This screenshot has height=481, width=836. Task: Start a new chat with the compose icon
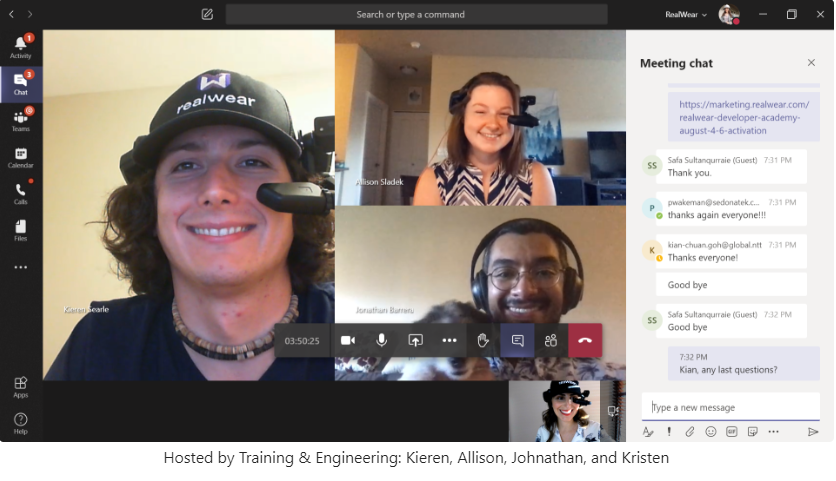click(207, 15)
